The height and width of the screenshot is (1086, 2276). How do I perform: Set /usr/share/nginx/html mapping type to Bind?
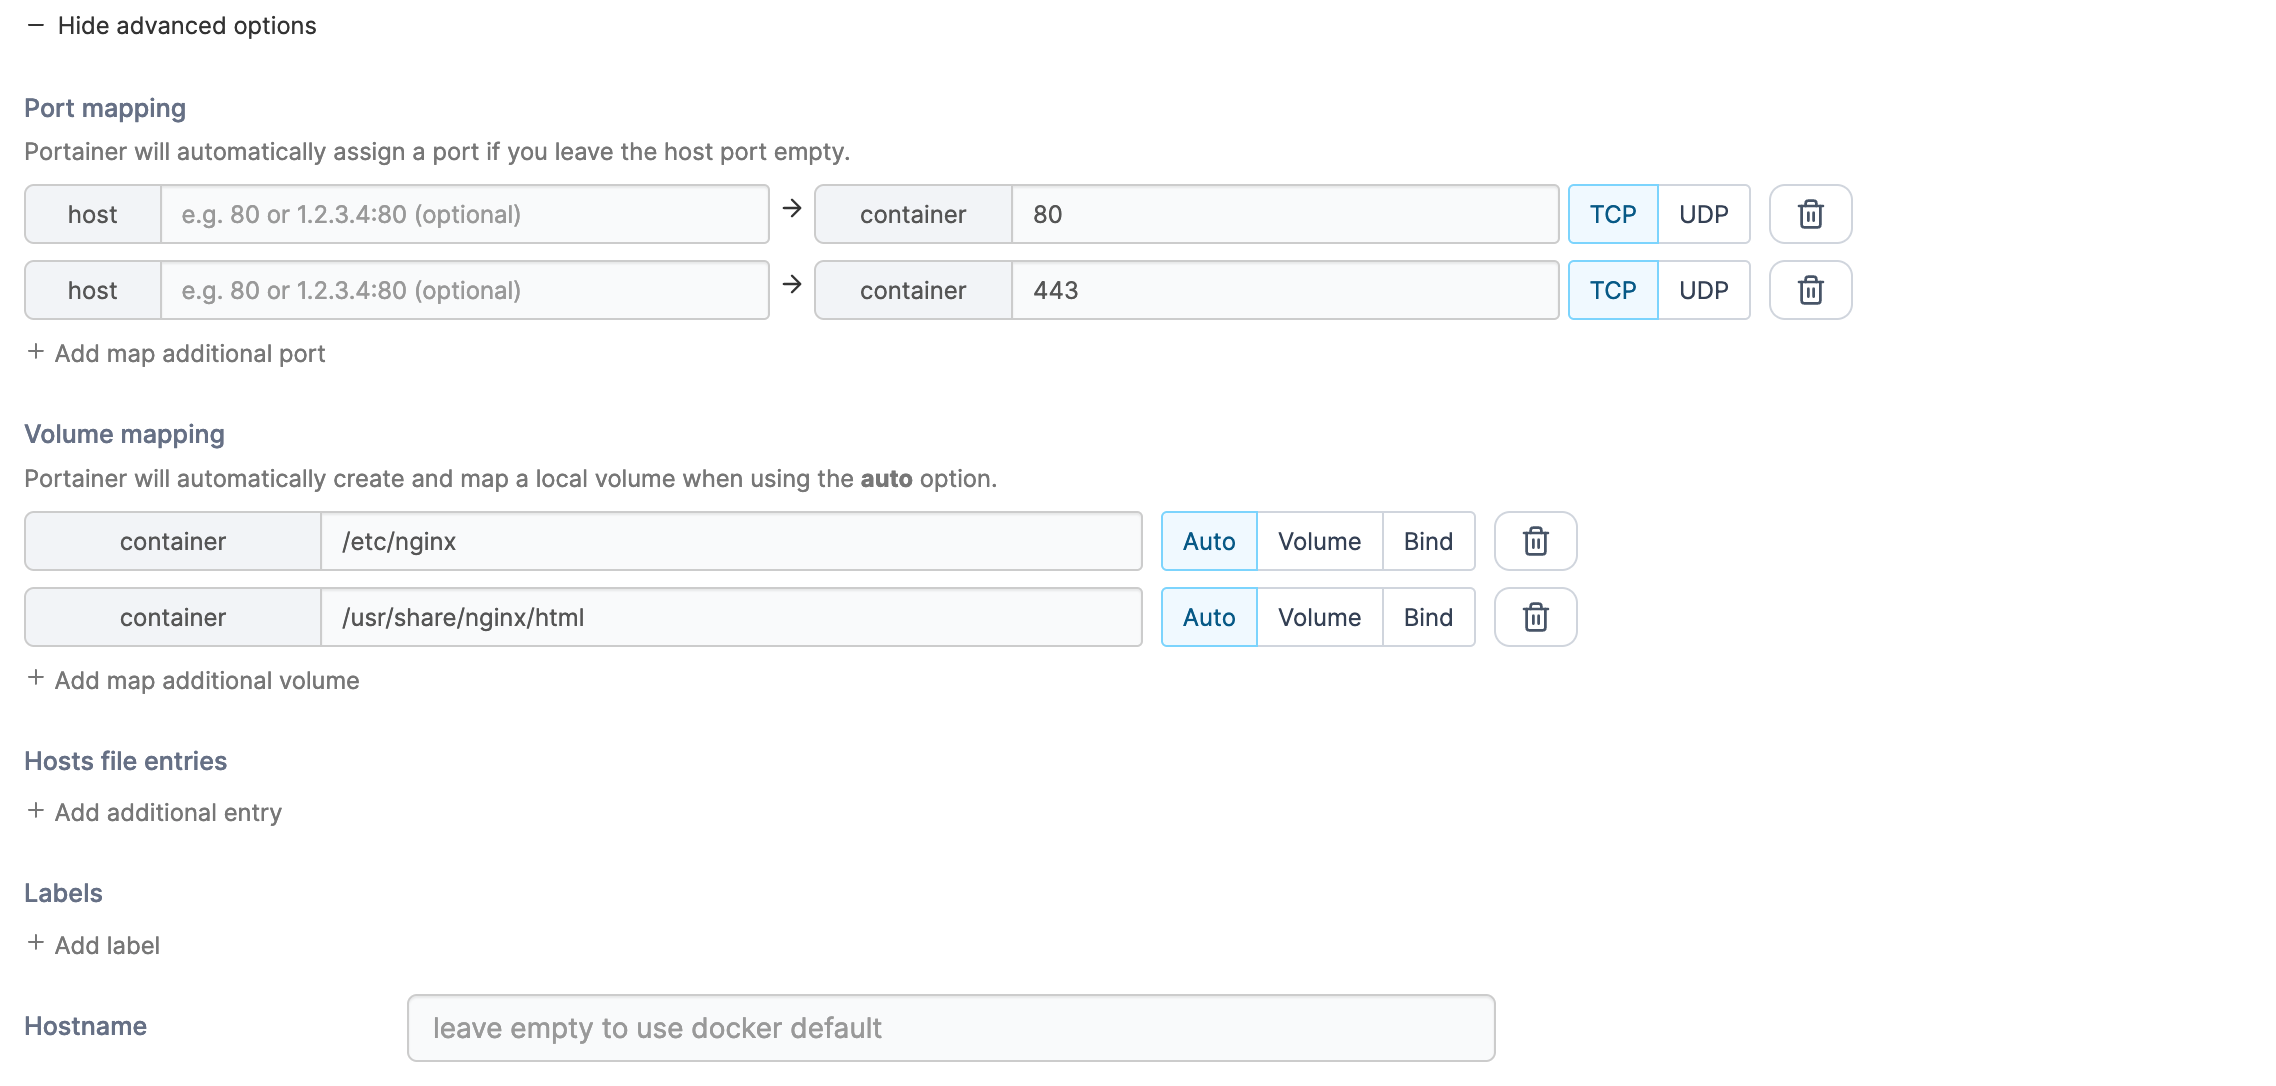[x=1427, y=617]
